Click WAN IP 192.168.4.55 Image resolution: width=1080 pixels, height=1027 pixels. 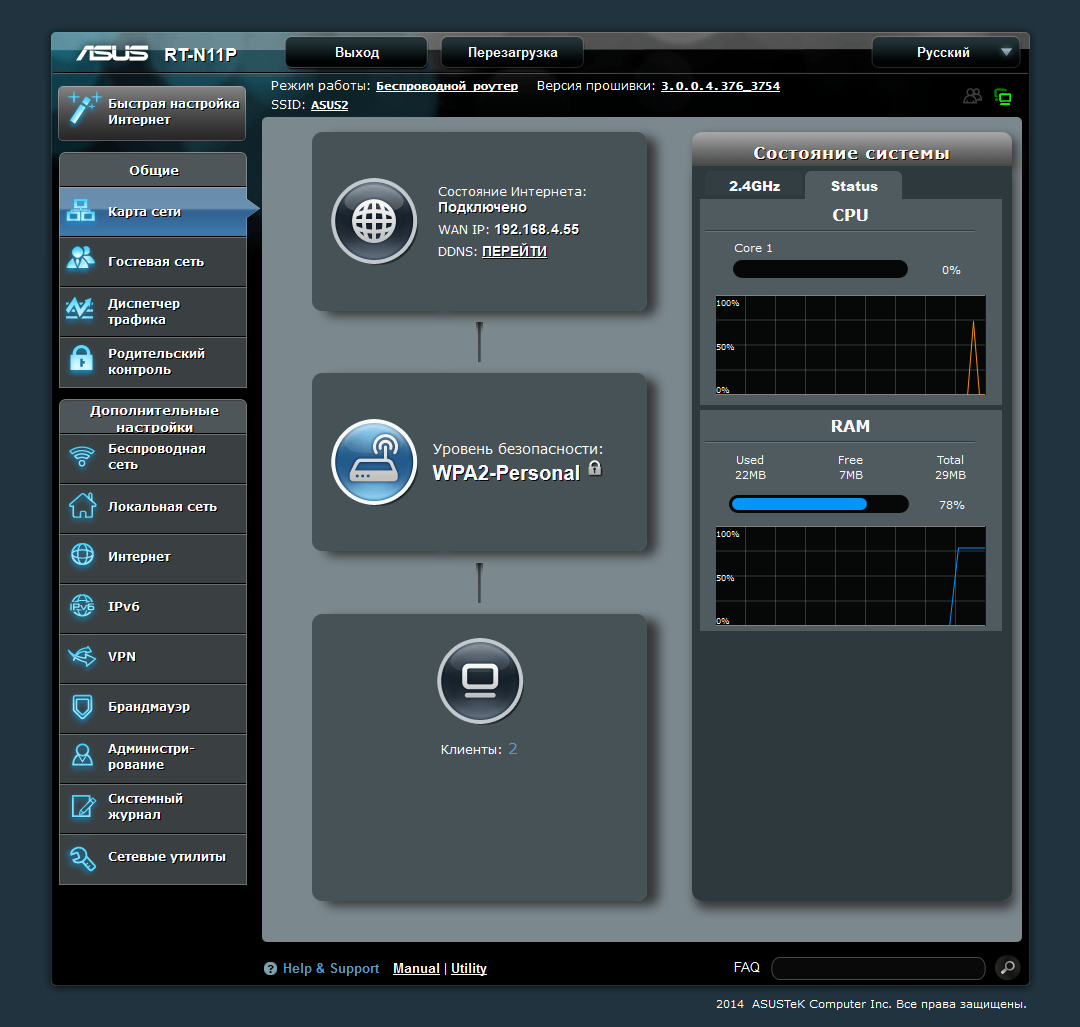[537, 229]
